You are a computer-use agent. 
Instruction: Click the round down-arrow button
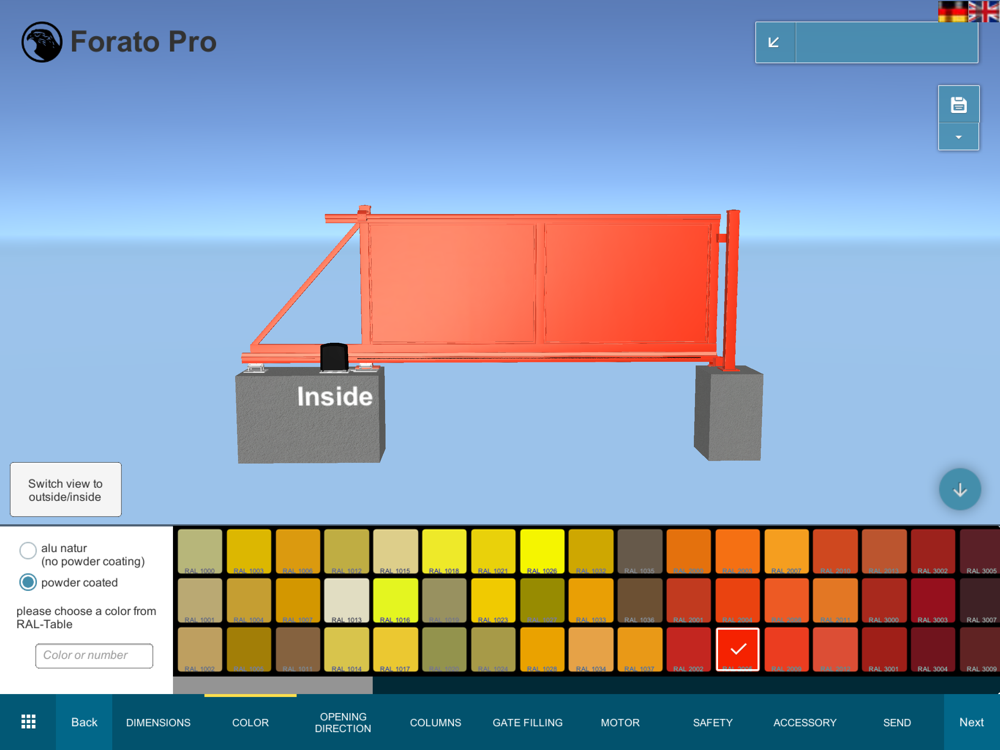point(960,489)
